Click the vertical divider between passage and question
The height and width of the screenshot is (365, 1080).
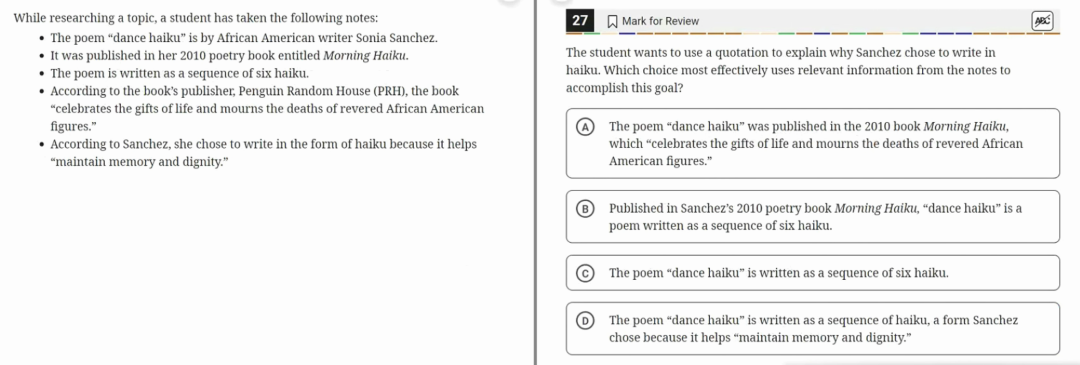click(536, 182)
